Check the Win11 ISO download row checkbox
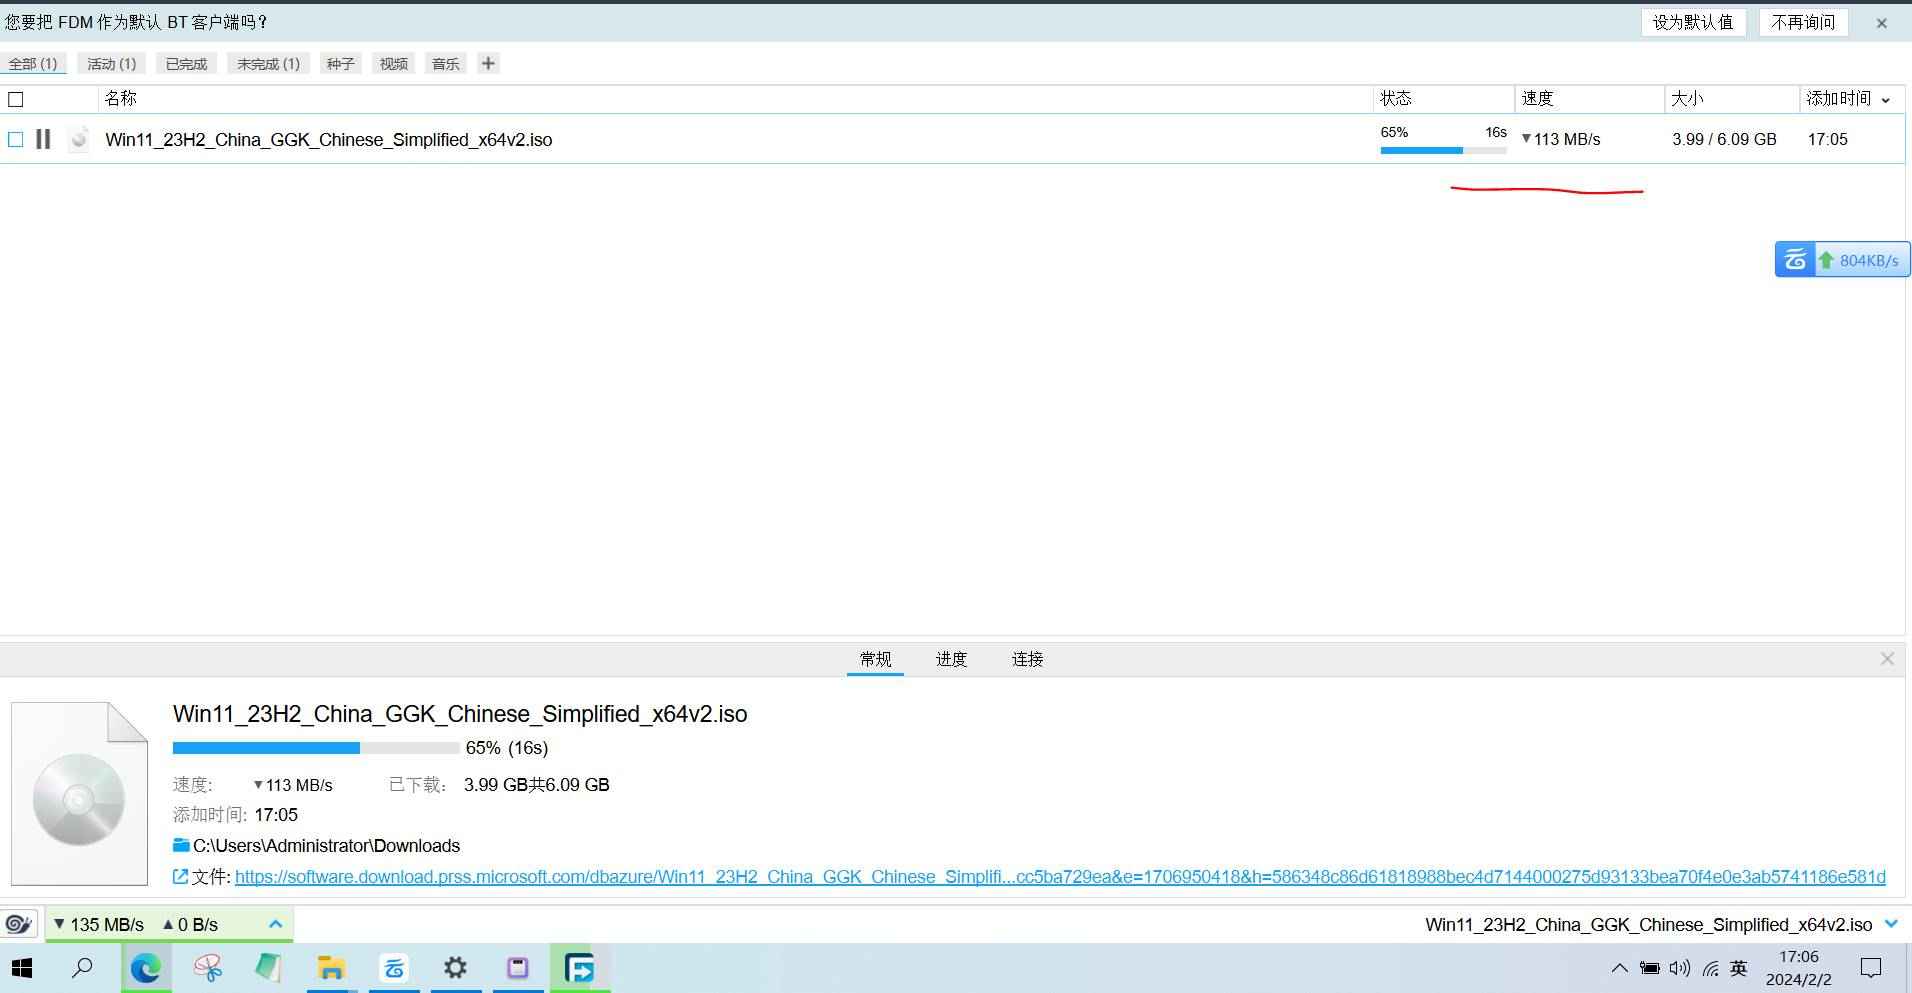The width and height of the screenshot is (1912, 993). (16, 140)
